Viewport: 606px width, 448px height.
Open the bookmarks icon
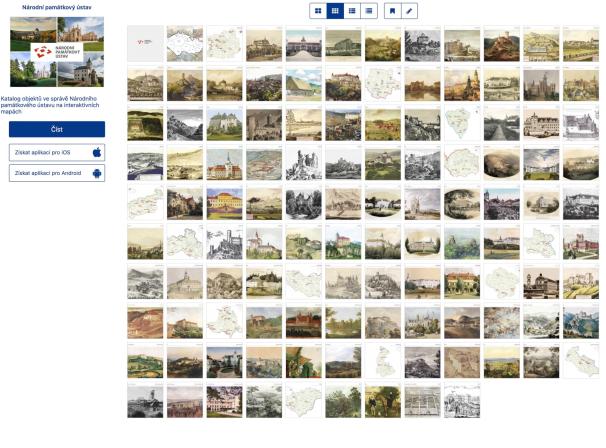(392, 11)
